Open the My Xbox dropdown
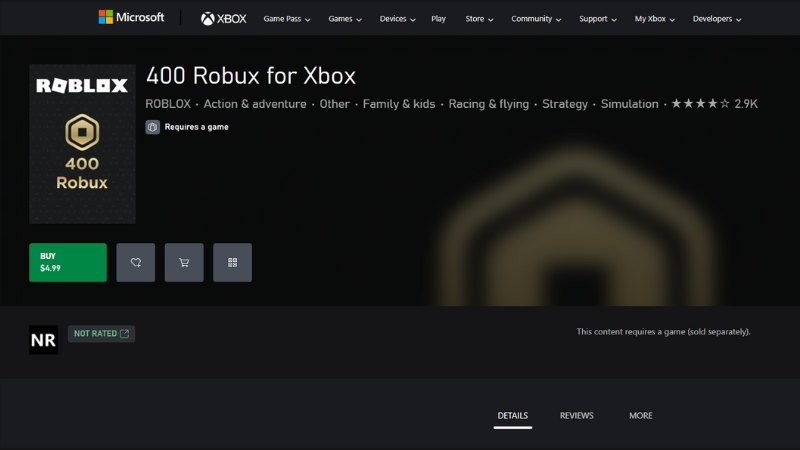 coord(655,19)
